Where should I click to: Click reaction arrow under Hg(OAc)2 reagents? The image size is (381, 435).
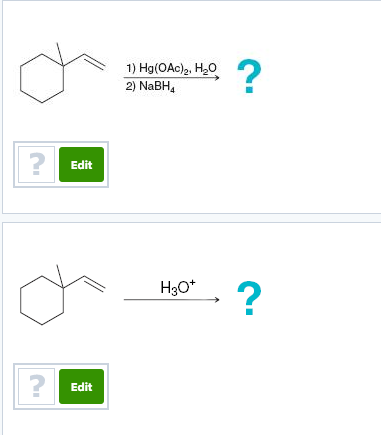pyautogui.click(x=171, y=78)
